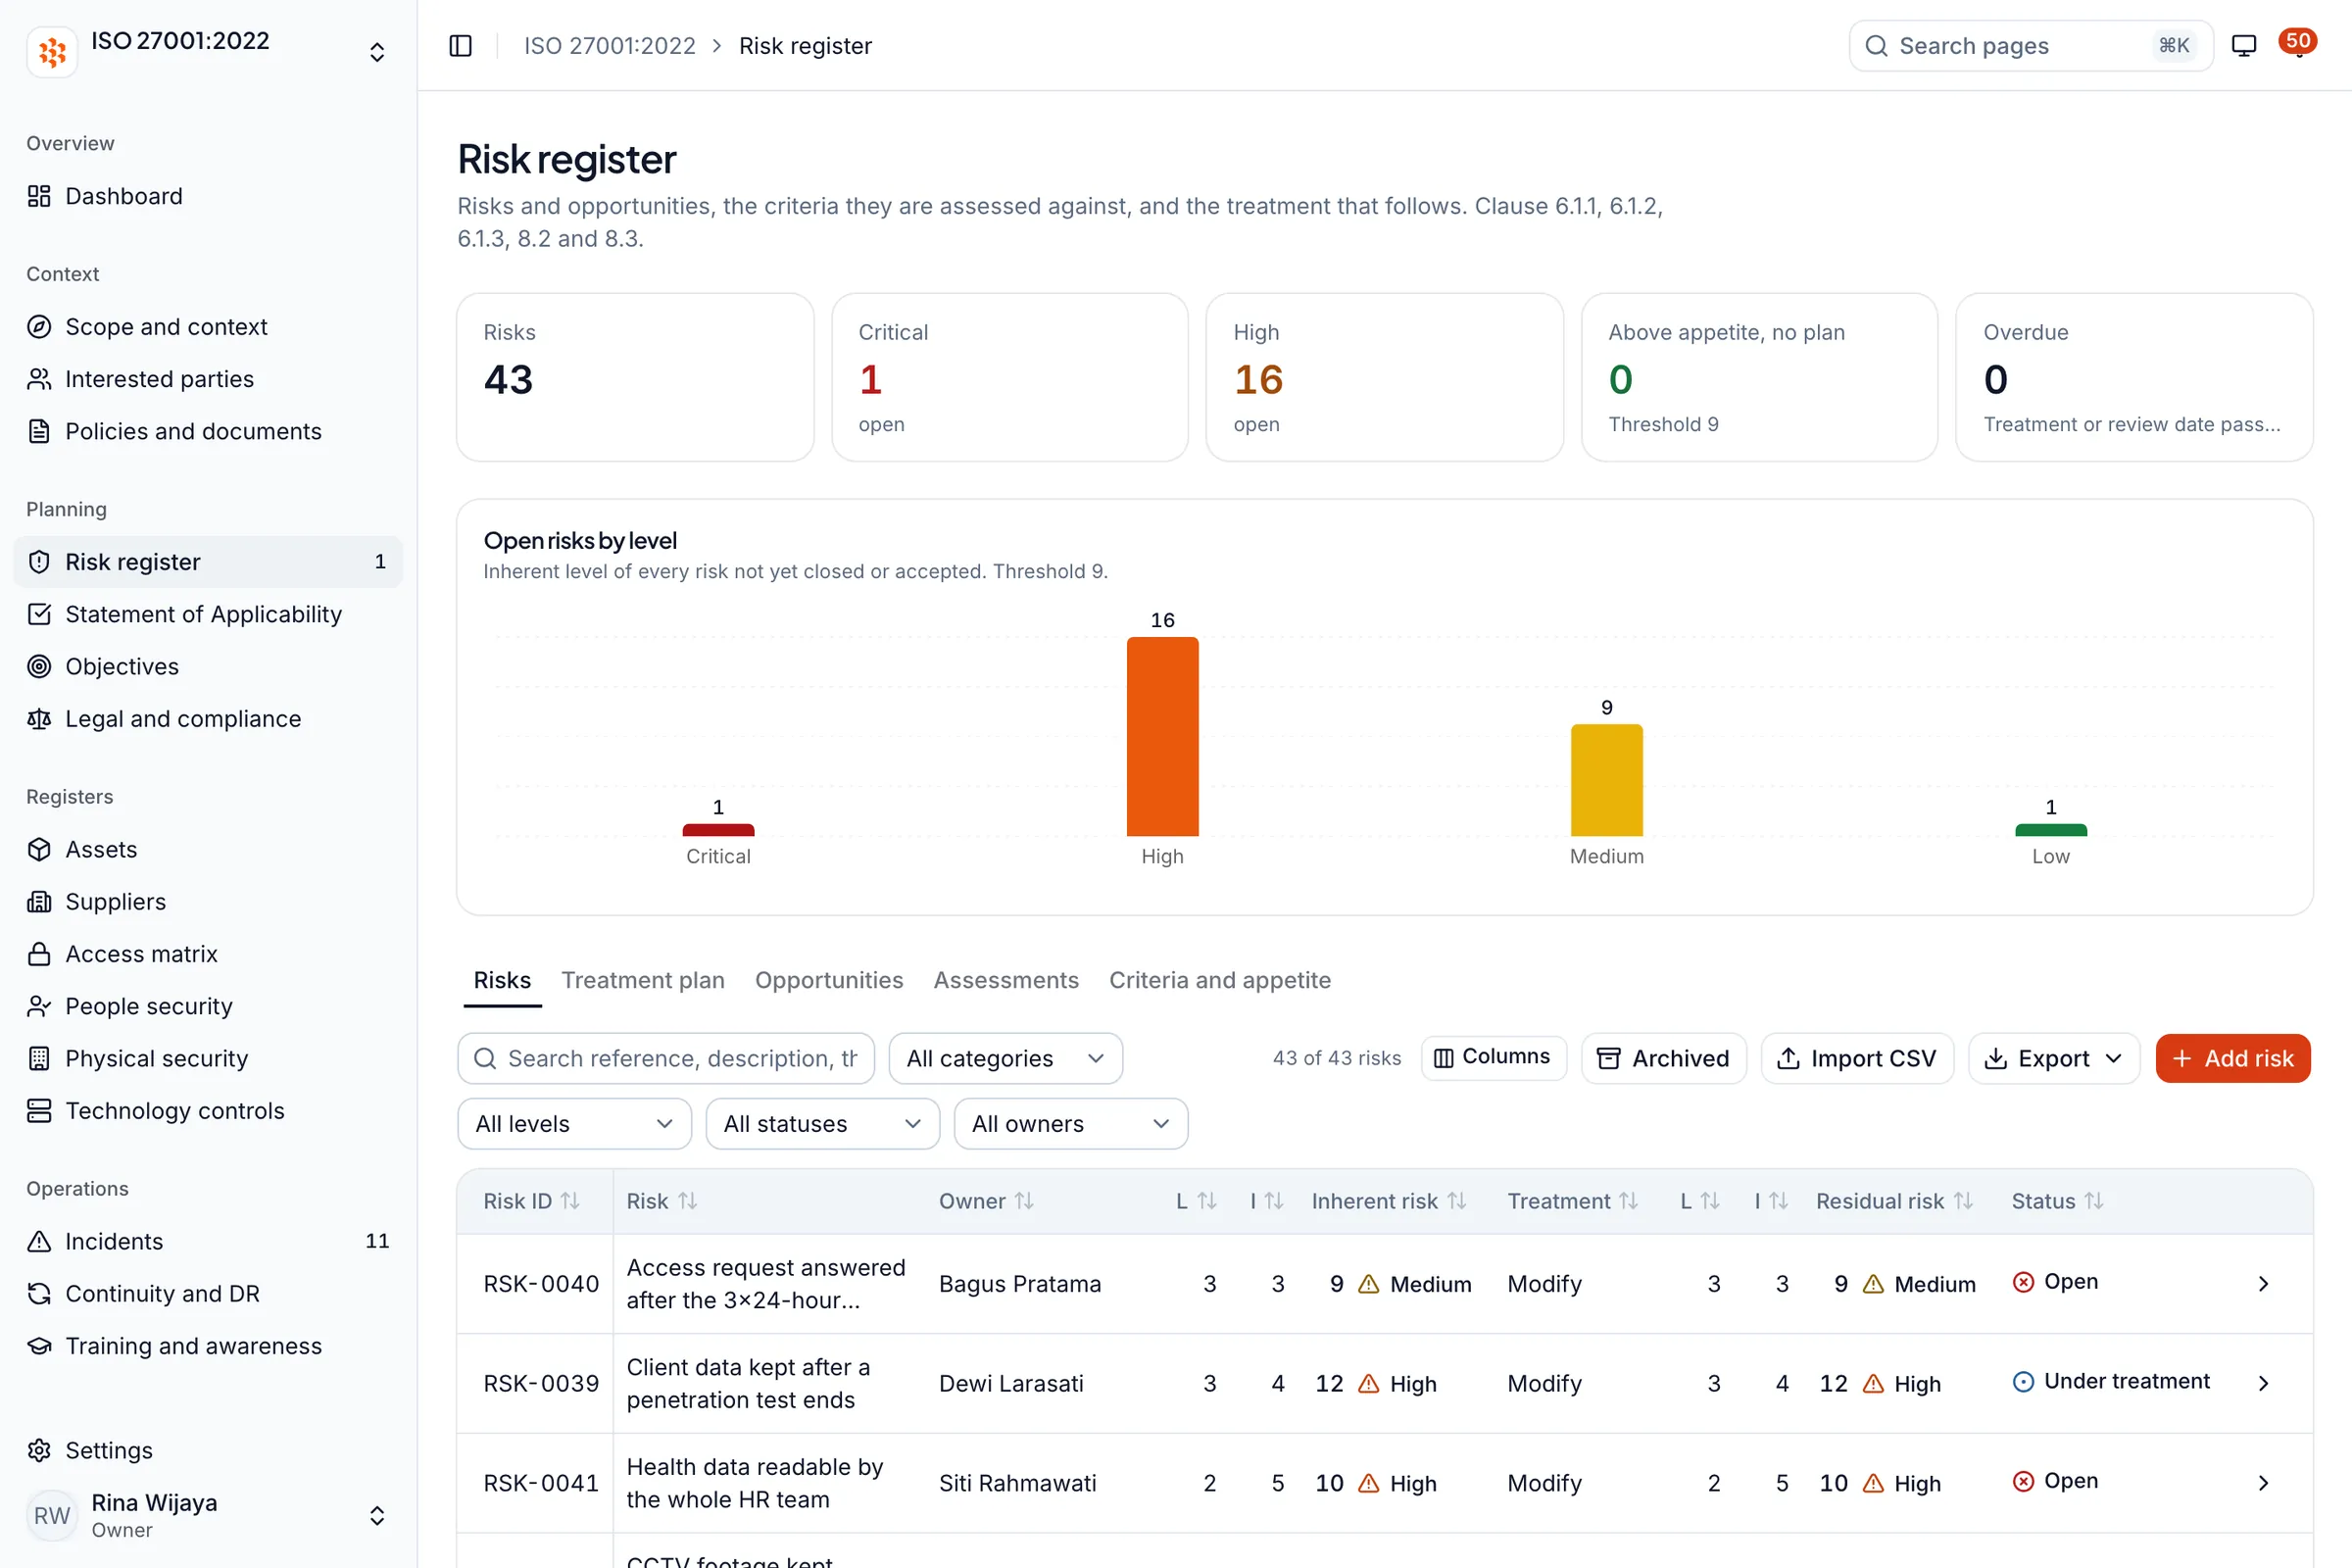Open the Columns chooser
The height and width of the screenshot is (1568, 2352).
tap(1493, 1057)
